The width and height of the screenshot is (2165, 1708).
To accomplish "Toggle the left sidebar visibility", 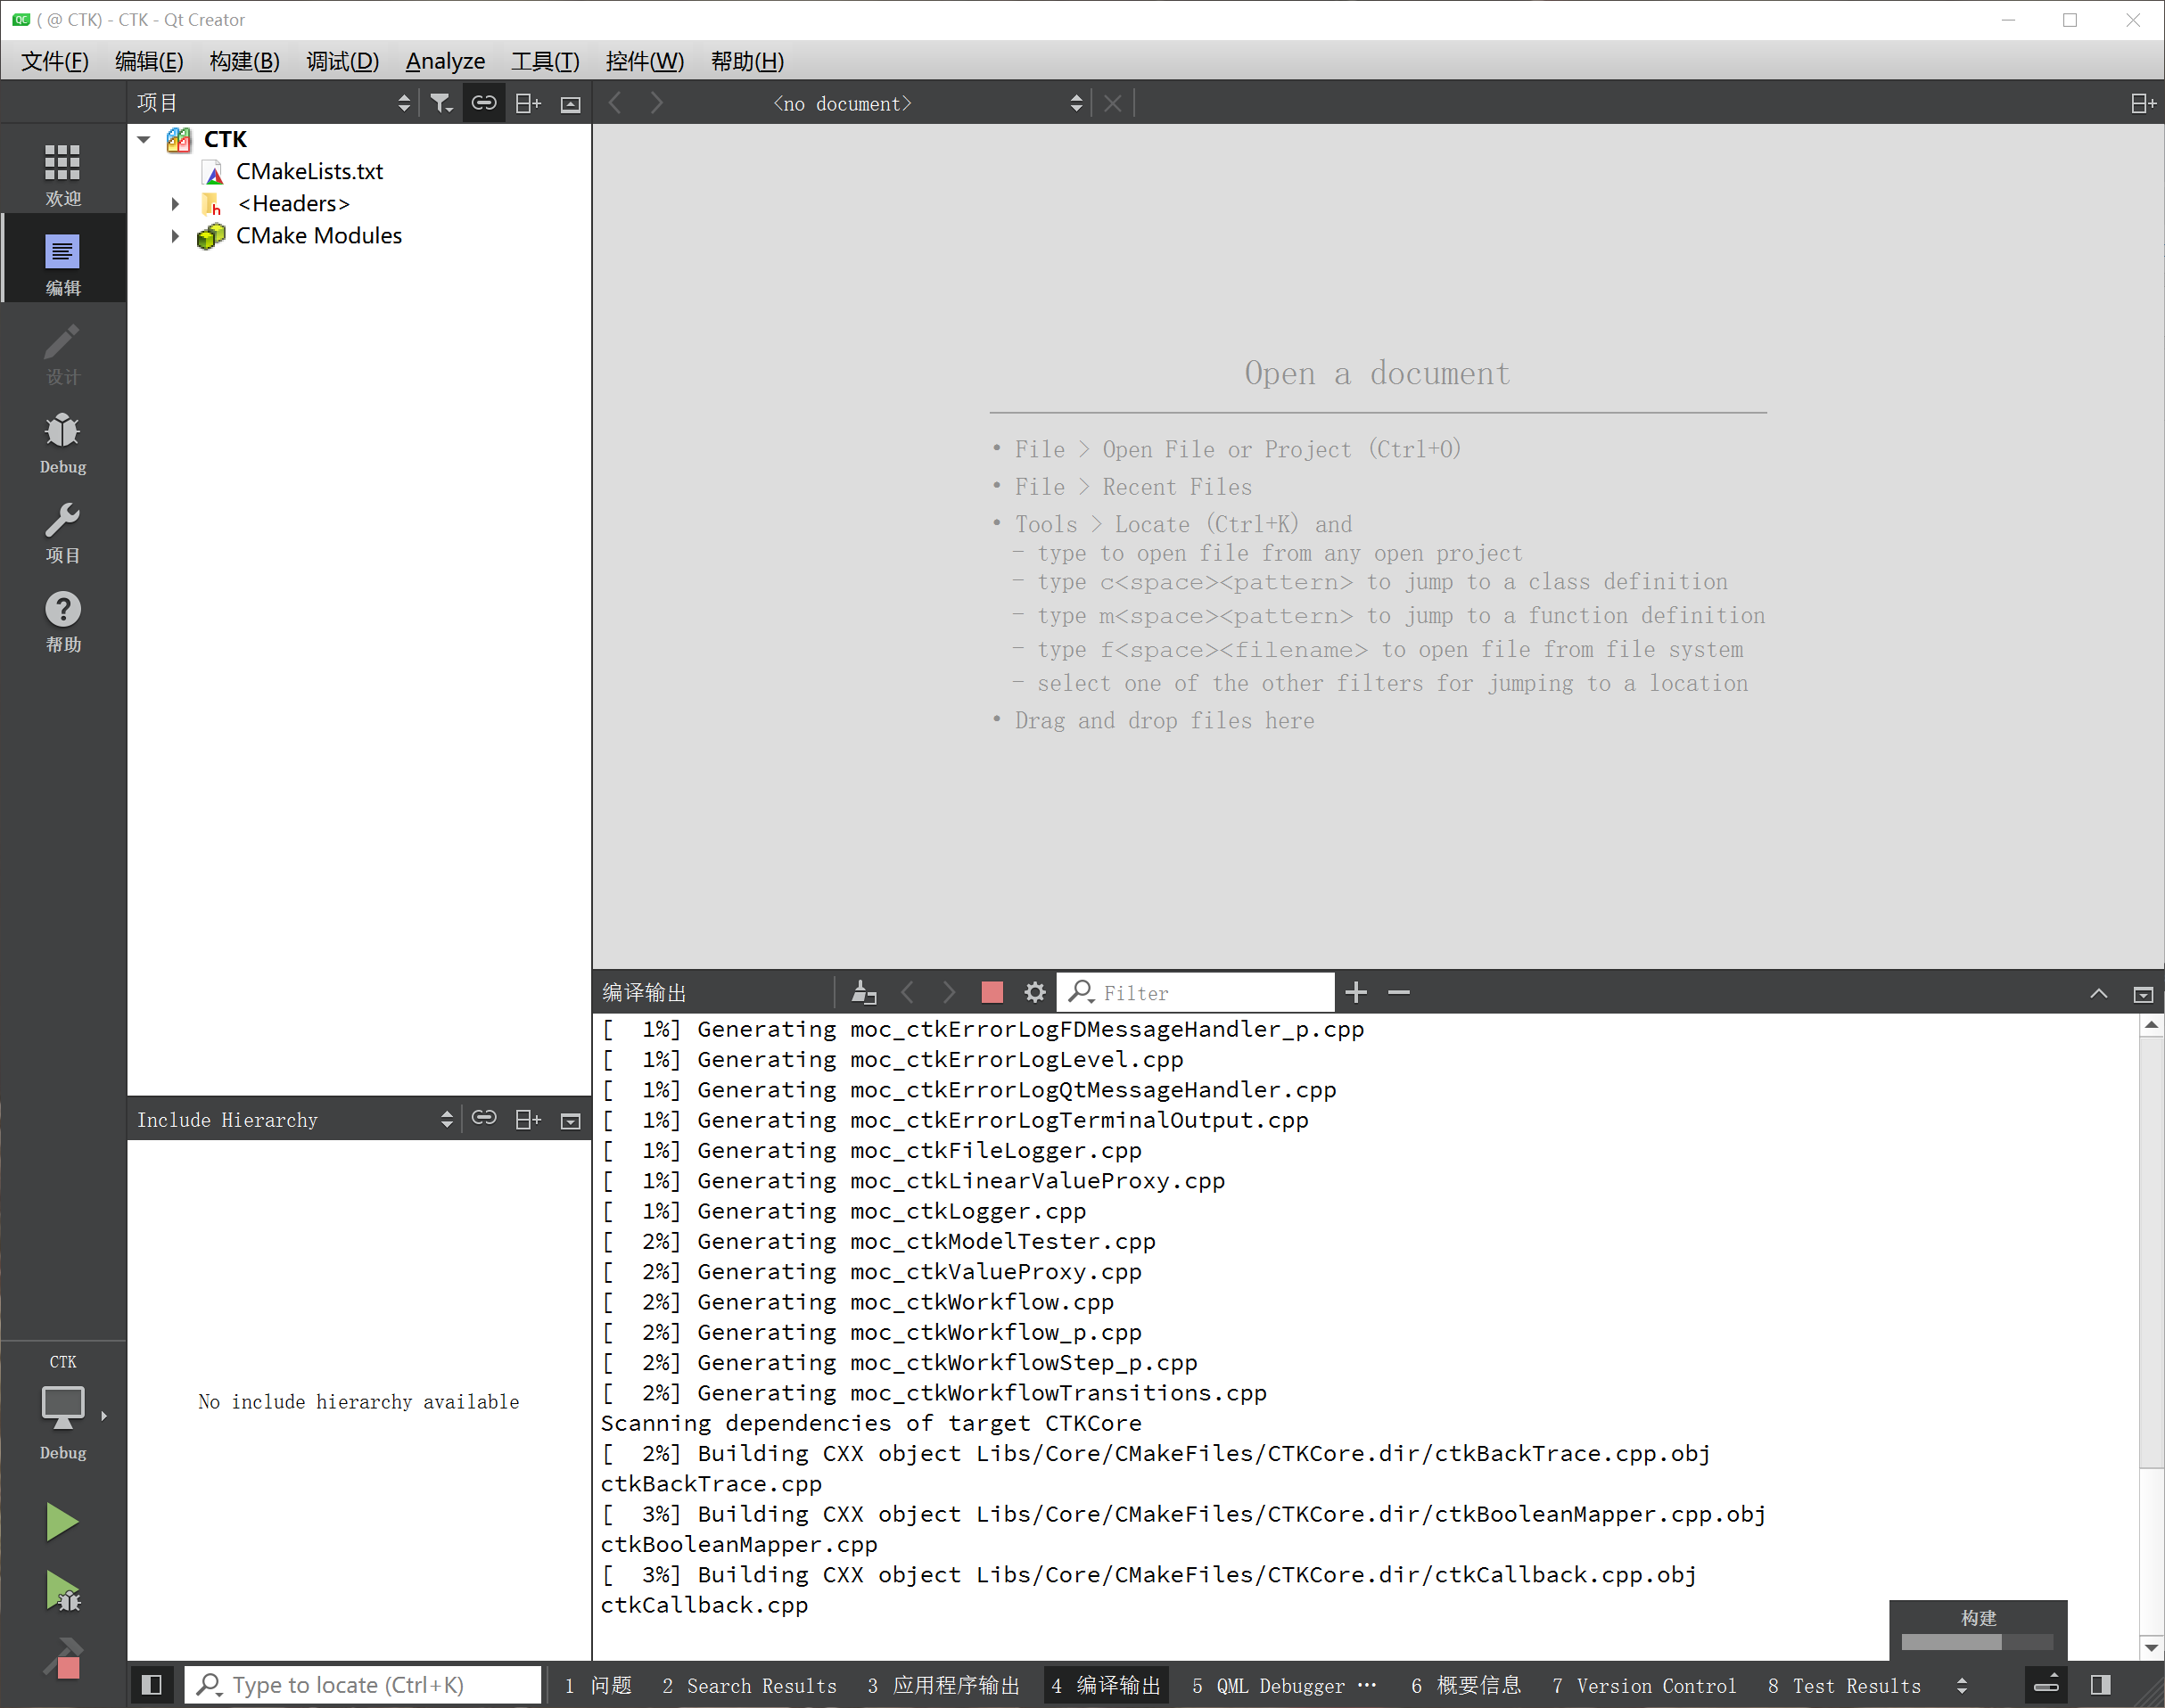I will pyautogui.click(x=152, y=1685).
